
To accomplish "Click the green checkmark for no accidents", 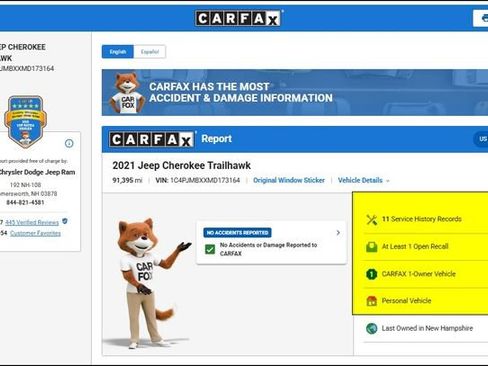I will [210, 249].
